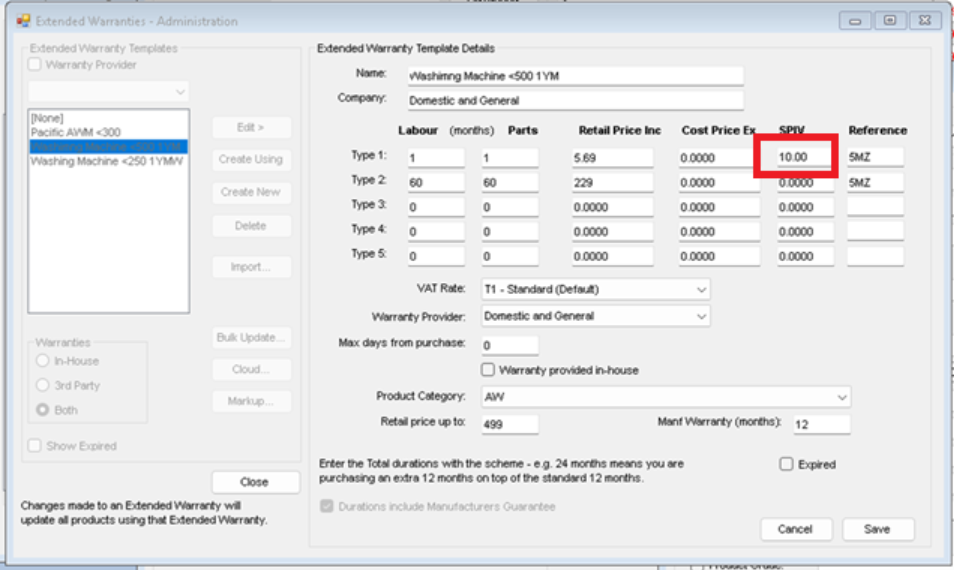Tick the Expired checkbox
The image size is (954, 570).
point(786,464)
